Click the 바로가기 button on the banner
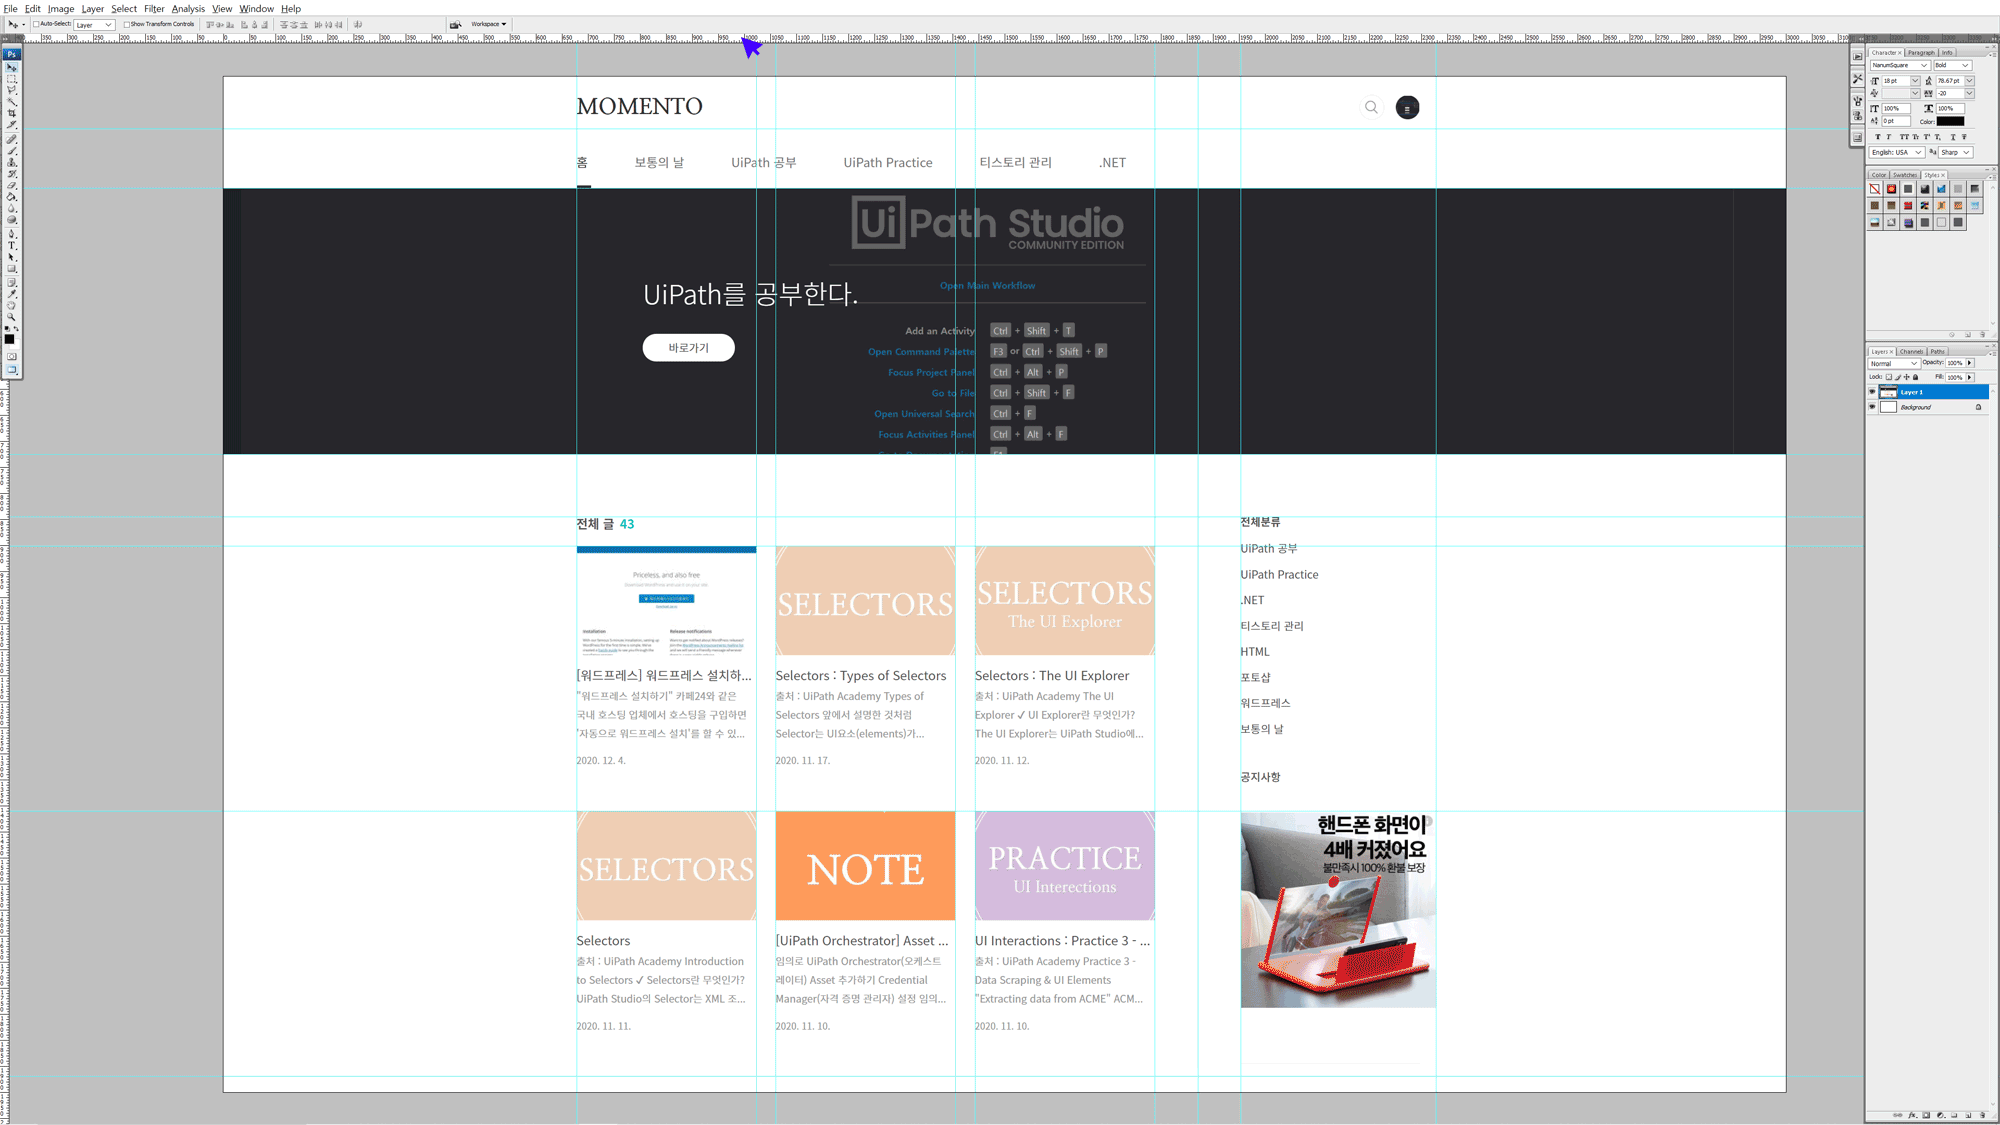Image resolution: width=2000 pixels, height=1125 pixels. [688, 347]
